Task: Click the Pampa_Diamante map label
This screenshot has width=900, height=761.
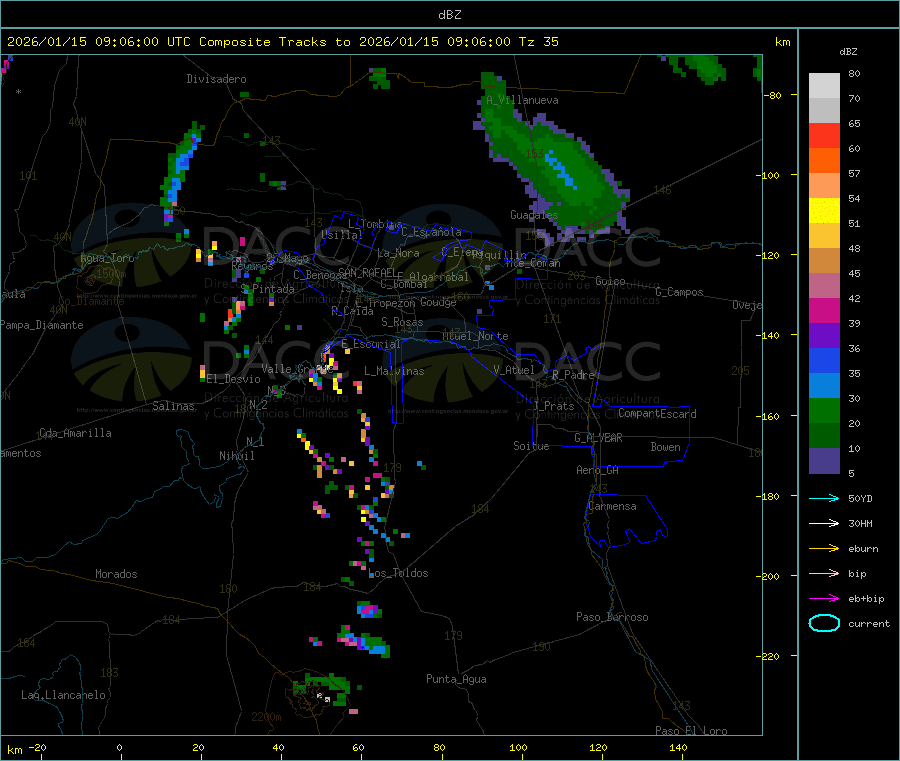Action: [x=42, y=325]
